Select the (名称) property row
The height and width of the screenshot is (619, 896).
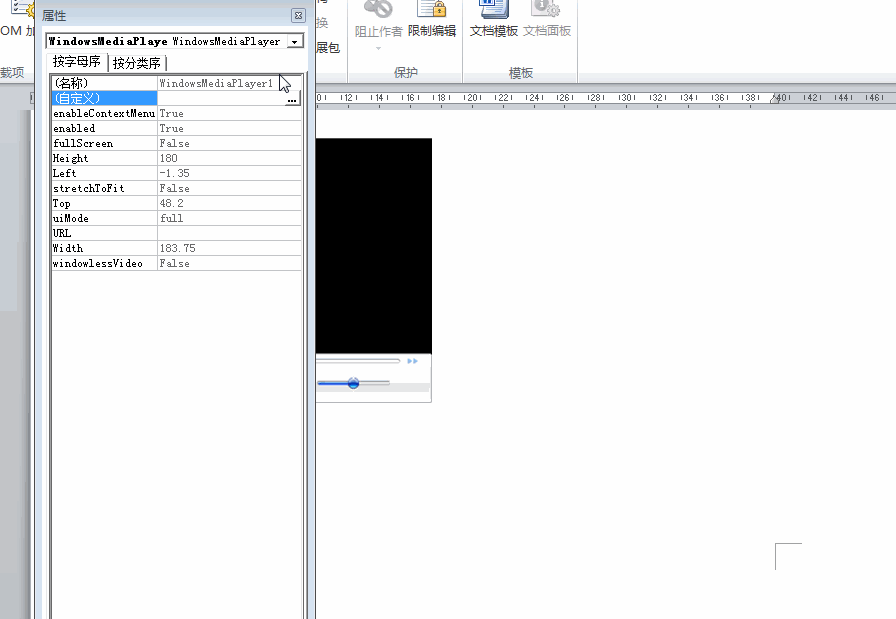(104, 83)
